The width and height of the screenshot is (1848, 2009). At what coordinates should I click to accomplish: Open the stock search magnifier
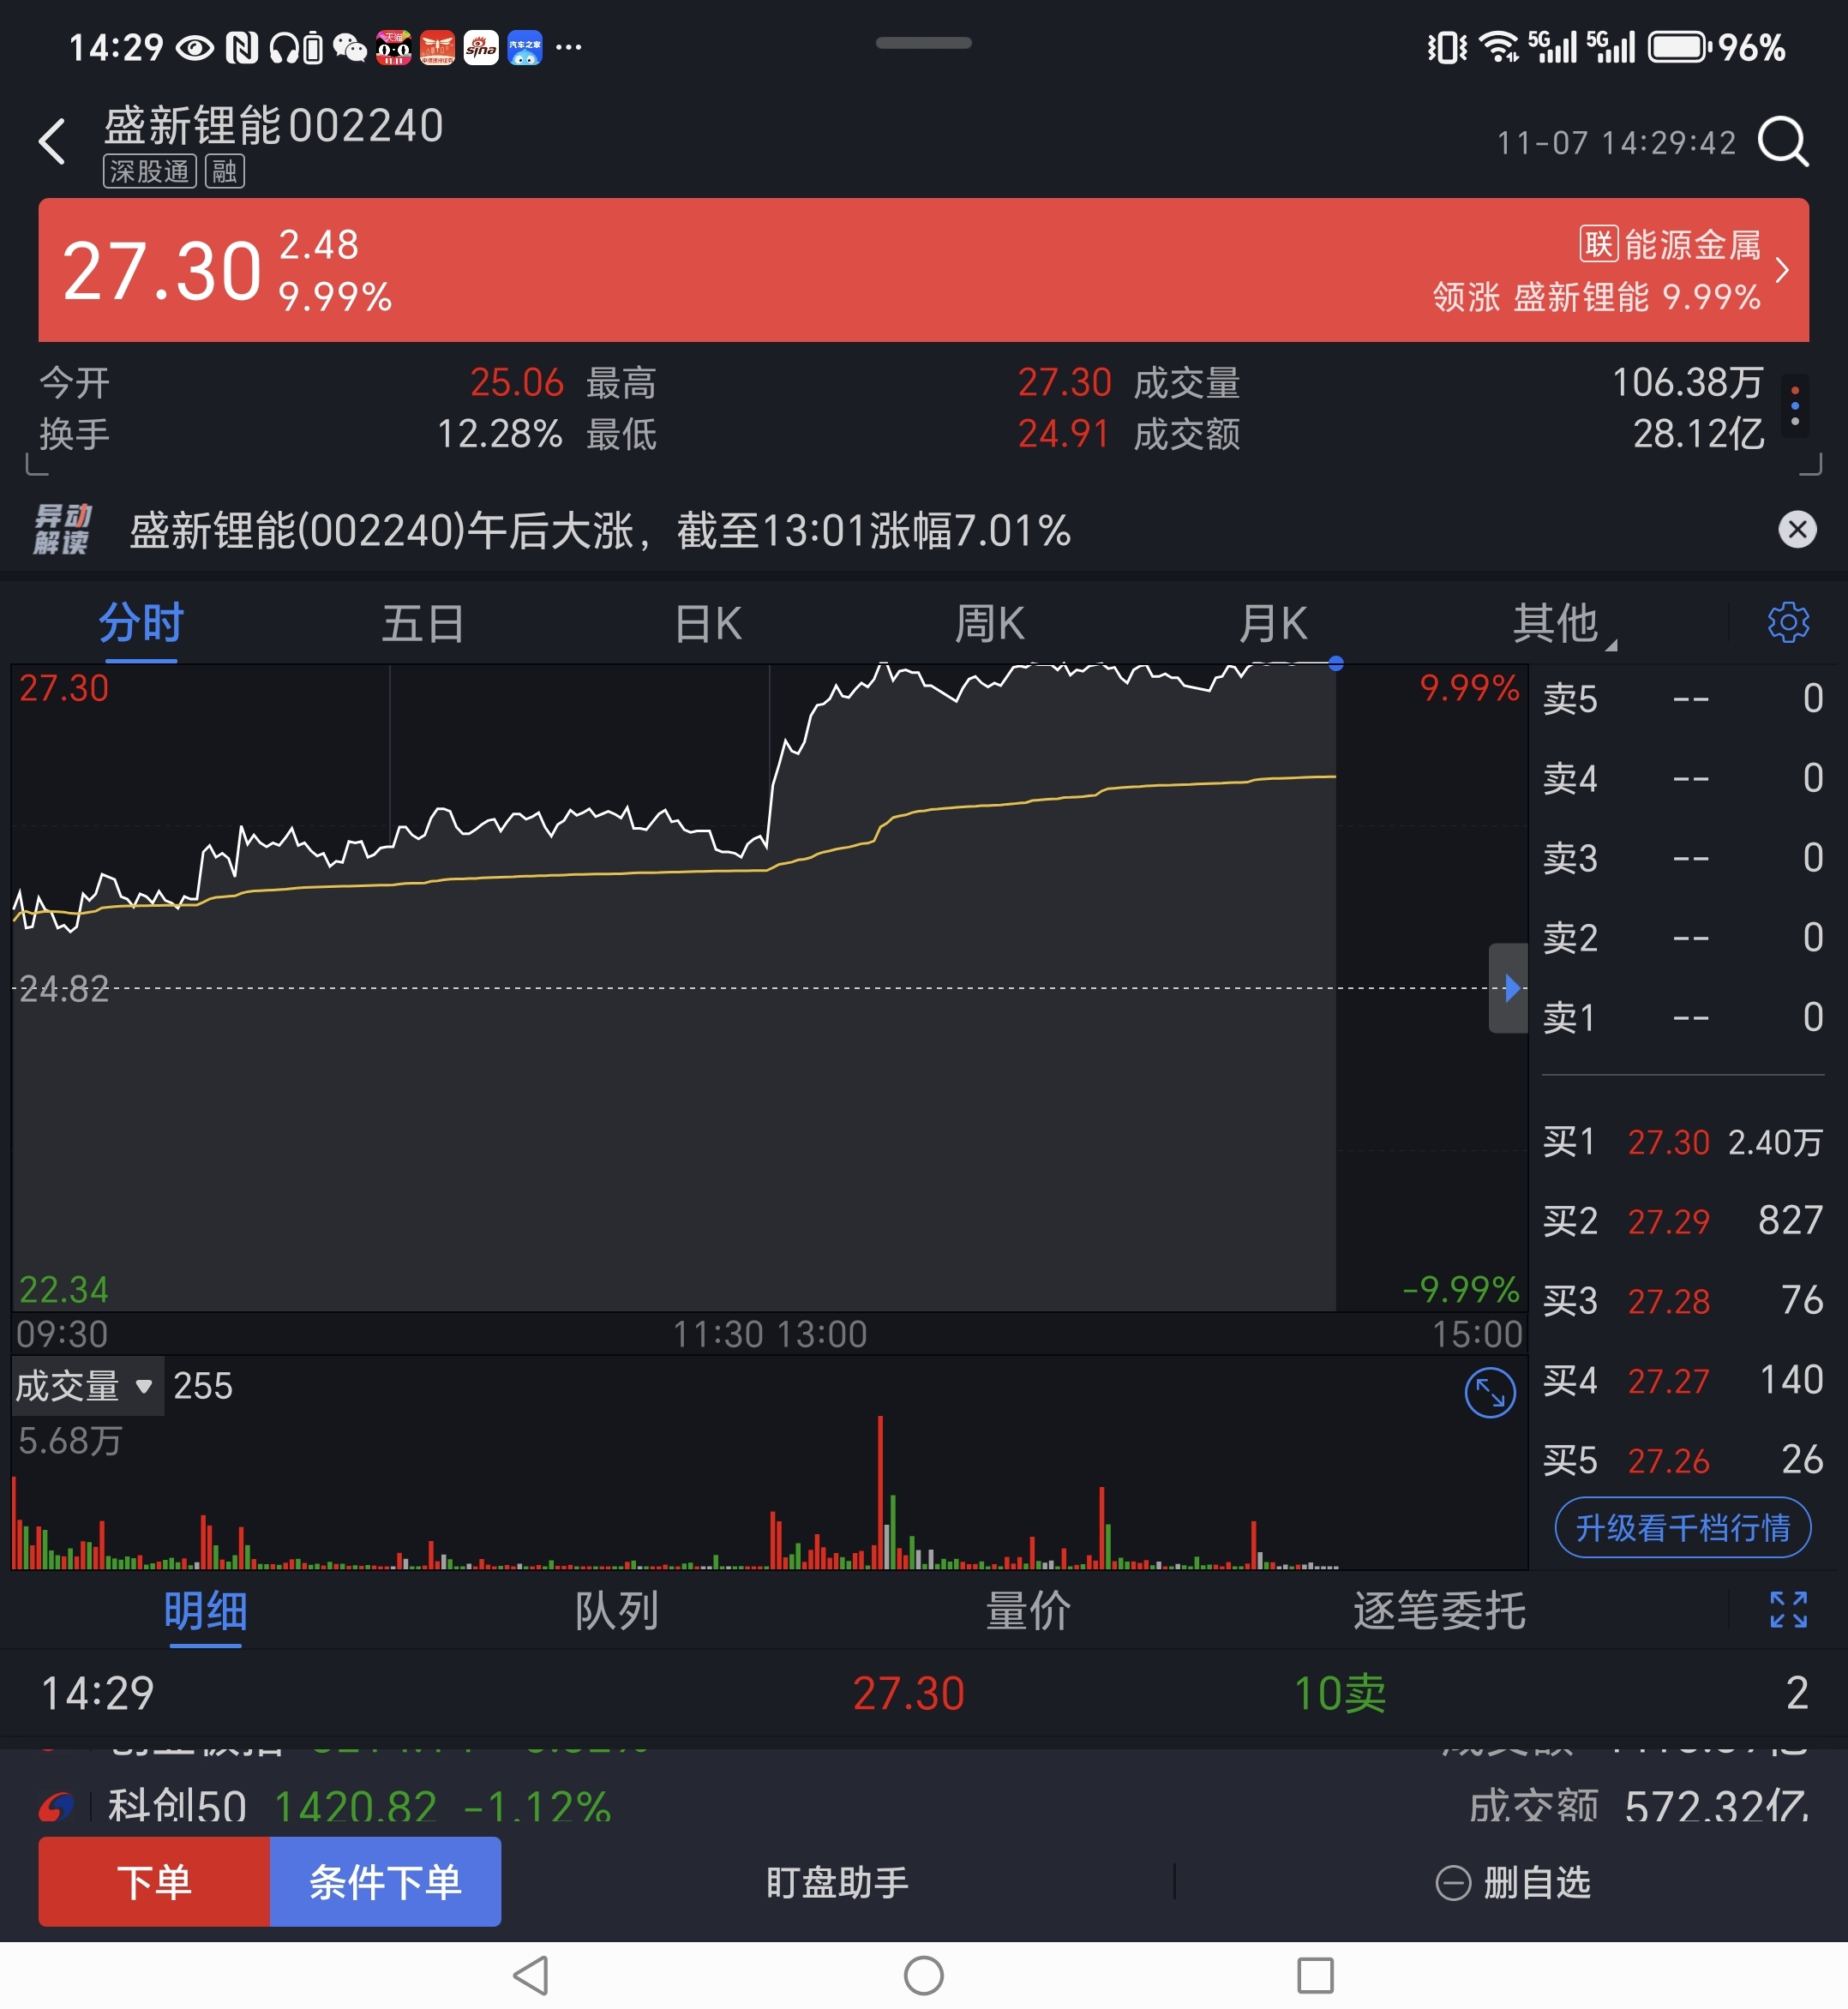pos(1783,141)
